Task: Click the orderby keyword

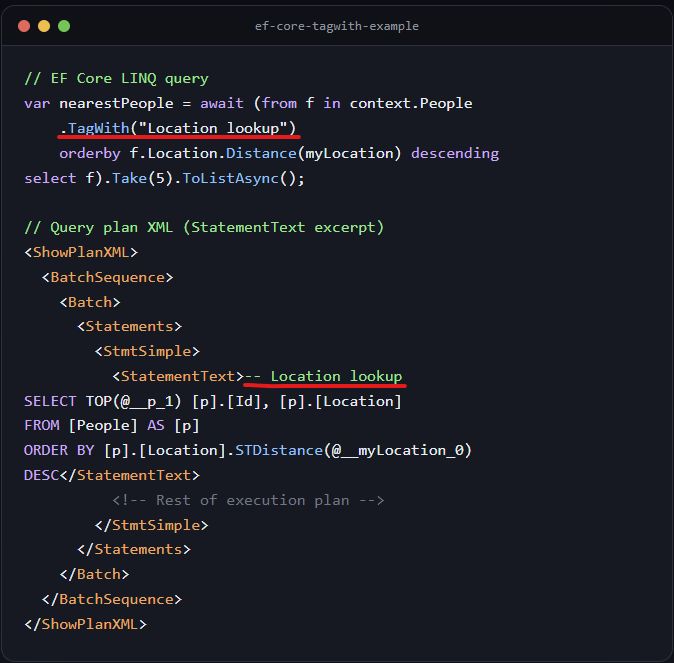Action: [x=90, y=153]
